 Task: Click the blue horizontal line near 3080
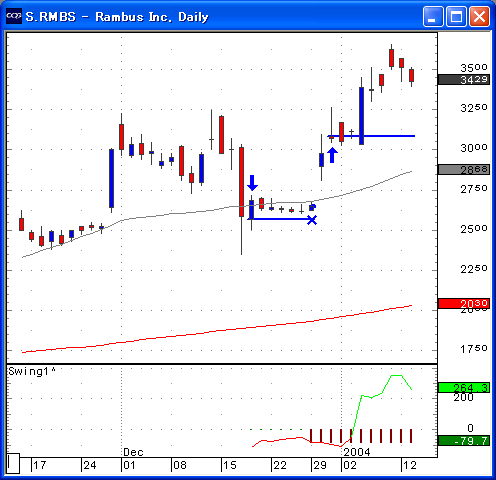[371, 136]
